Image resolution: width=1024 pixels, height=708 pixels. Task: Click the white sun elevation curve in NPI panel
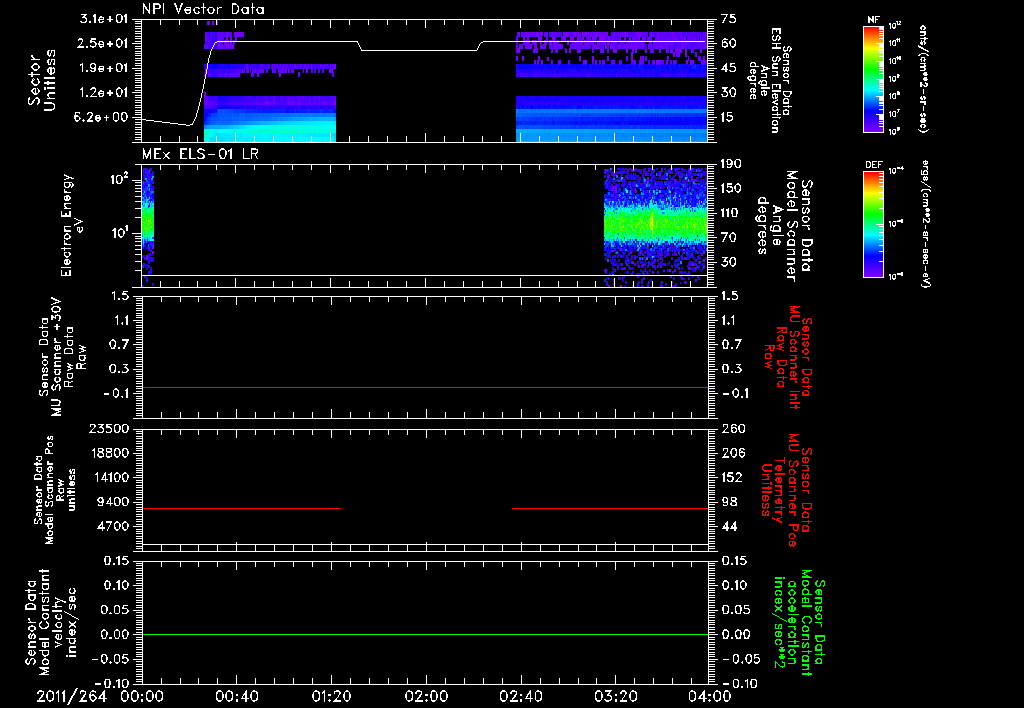[424, 50]
